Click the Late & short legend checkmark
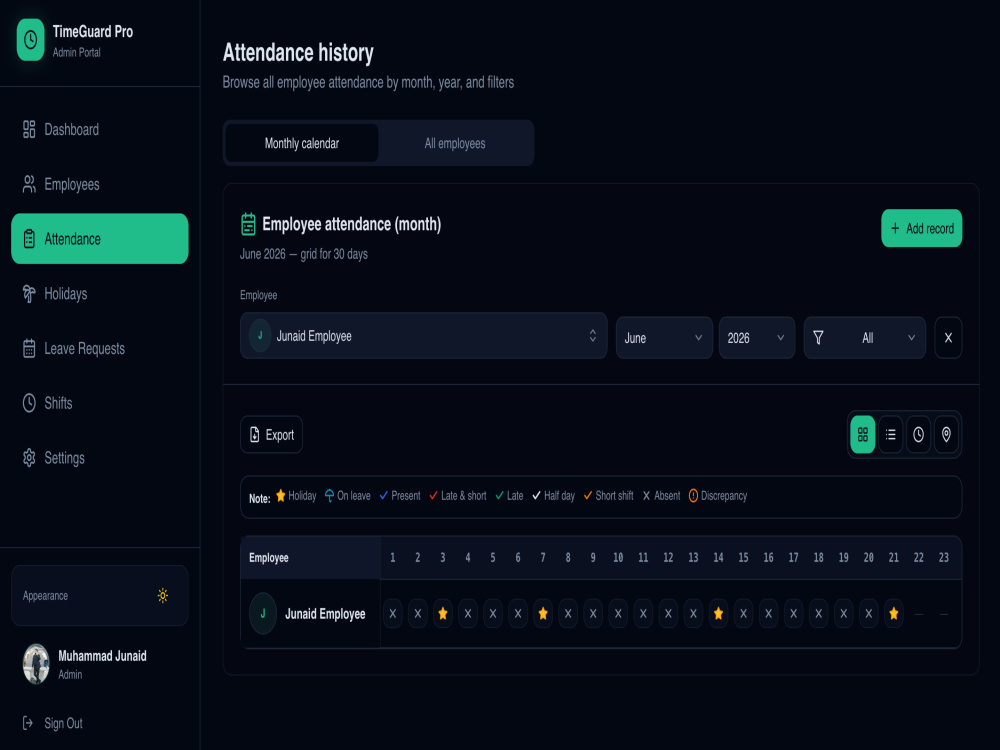Viewport: 1000px width, 750px height. pyautogui.click(x=433, y=496)
